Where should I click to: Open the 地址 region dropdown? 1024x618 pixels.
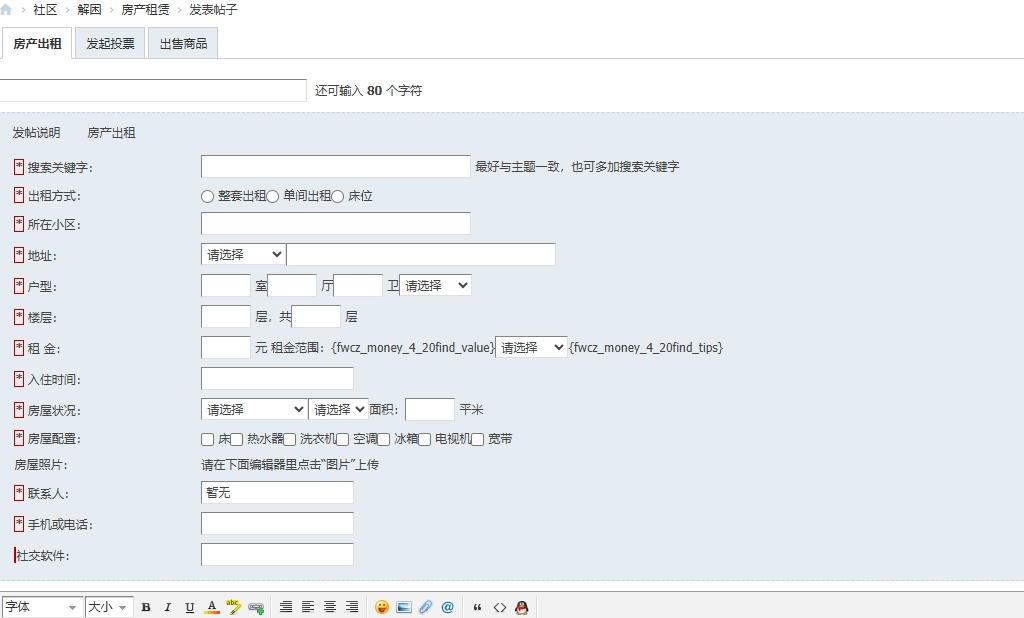[x=243, y=255]
